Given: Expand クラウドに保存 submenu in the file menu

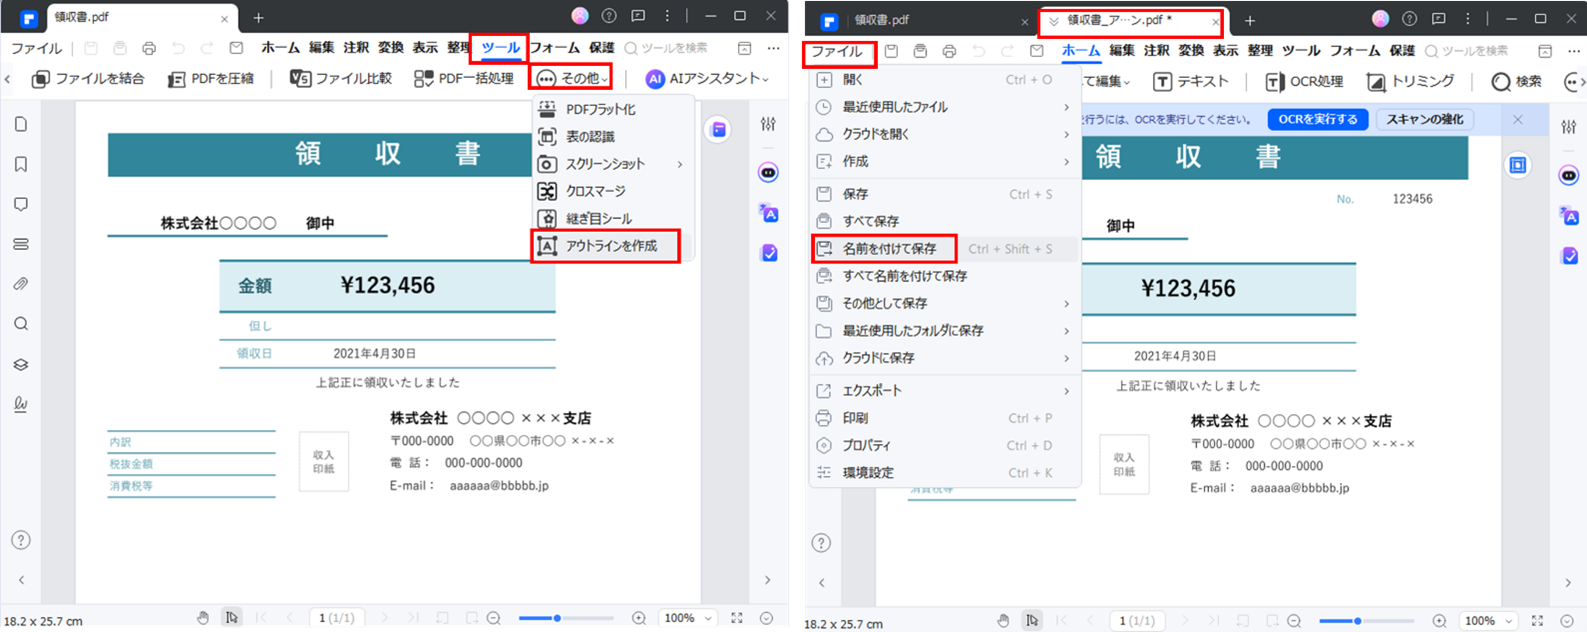Looking at the screenshot, I should (945, 358).
